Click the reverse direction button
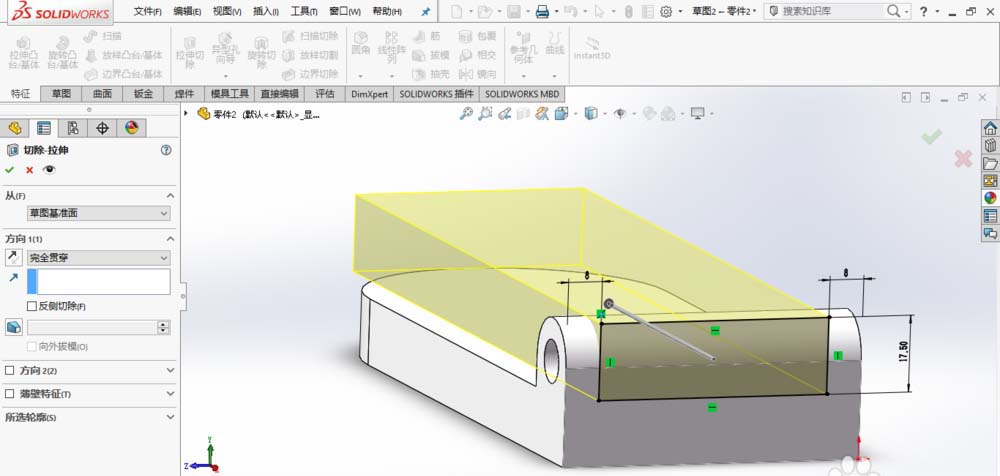This screenshot has width=1000, height=476. 13,258
